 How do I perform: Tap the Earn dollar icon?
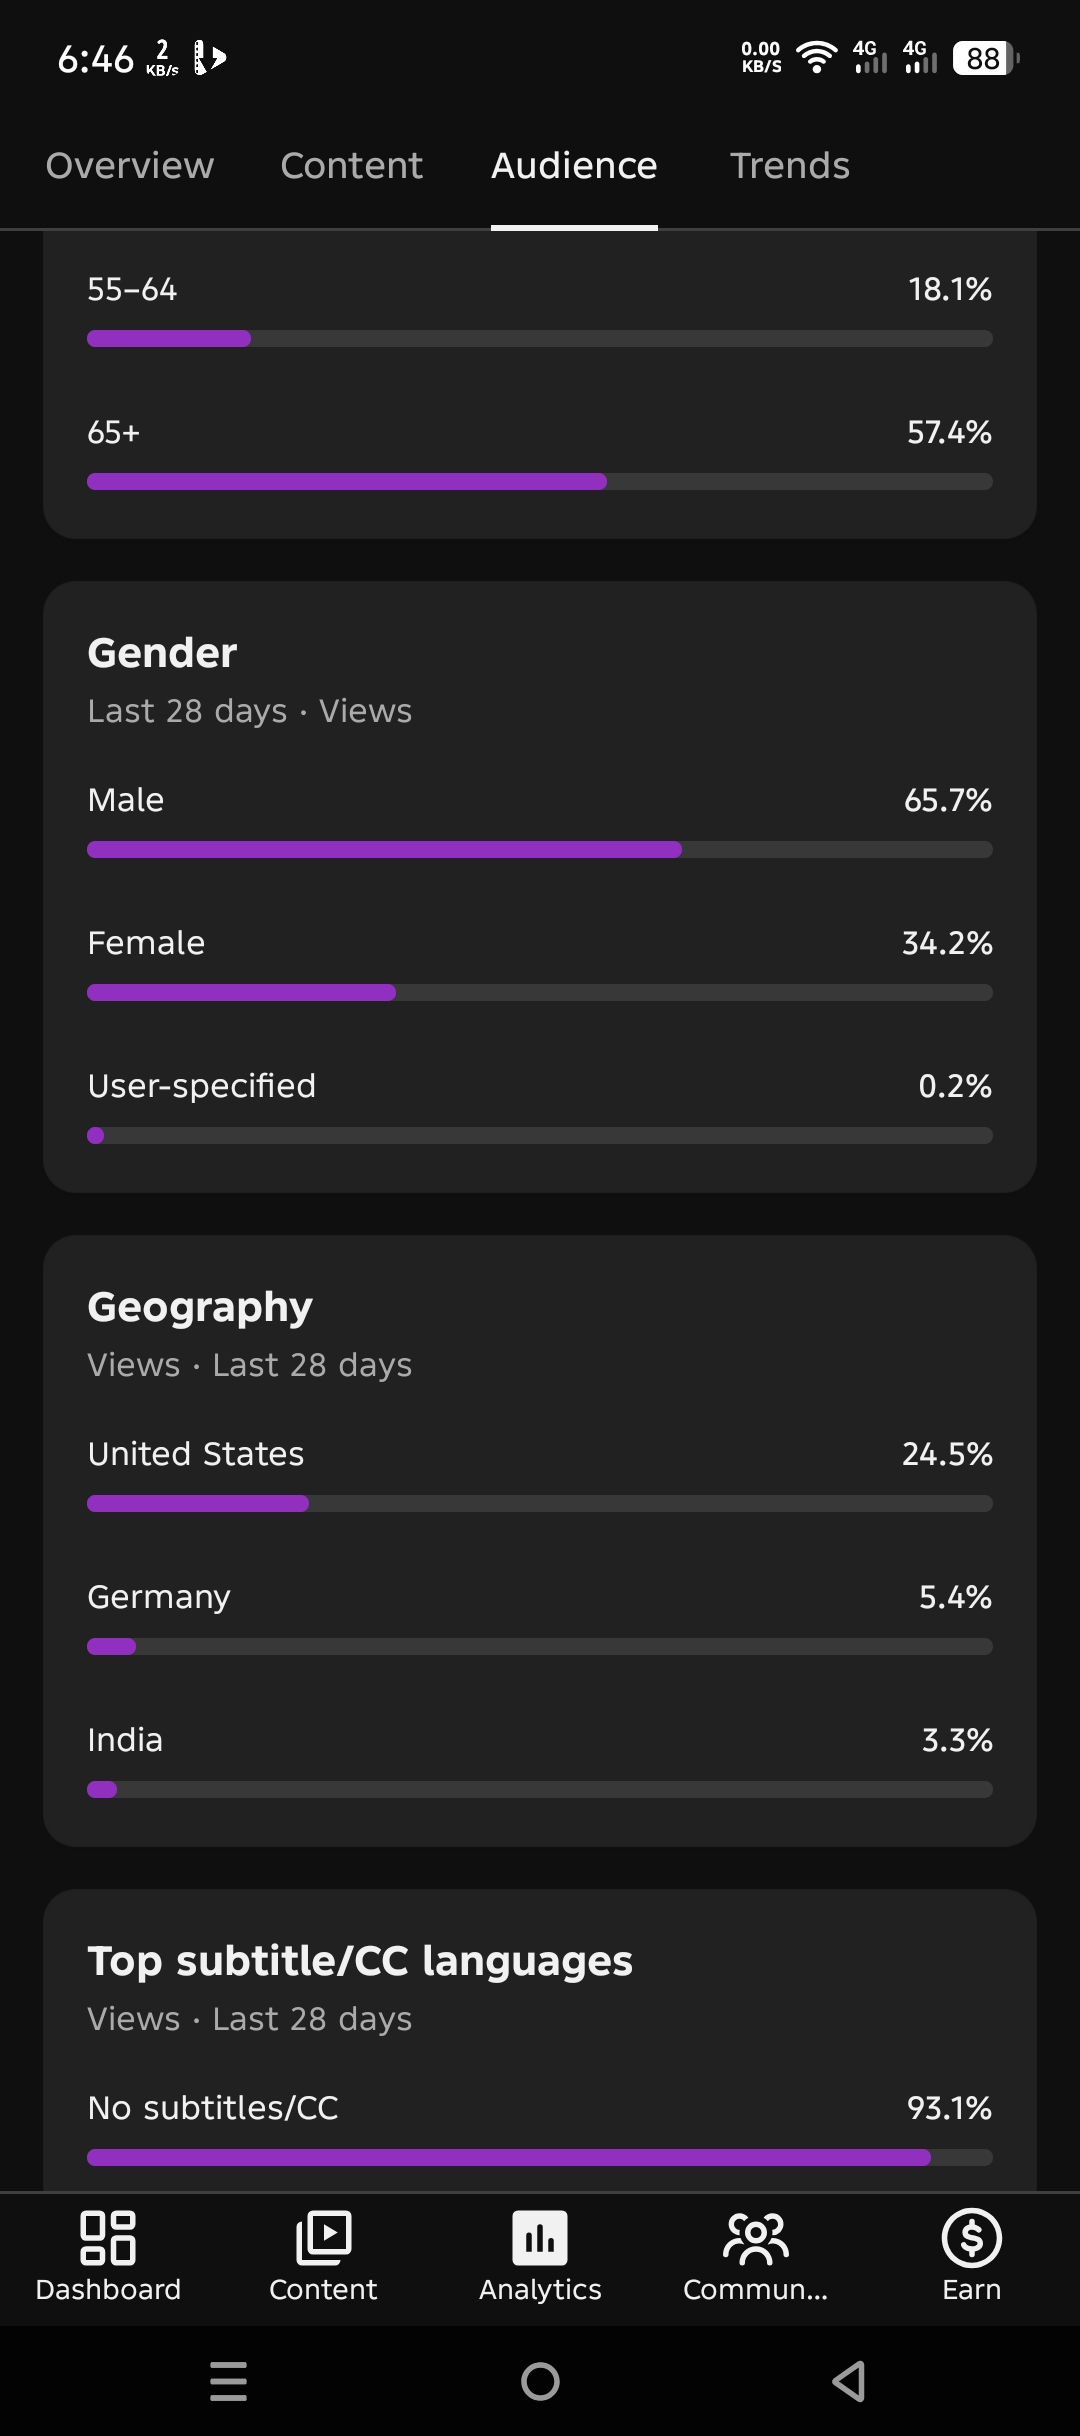pos(972,2237)
